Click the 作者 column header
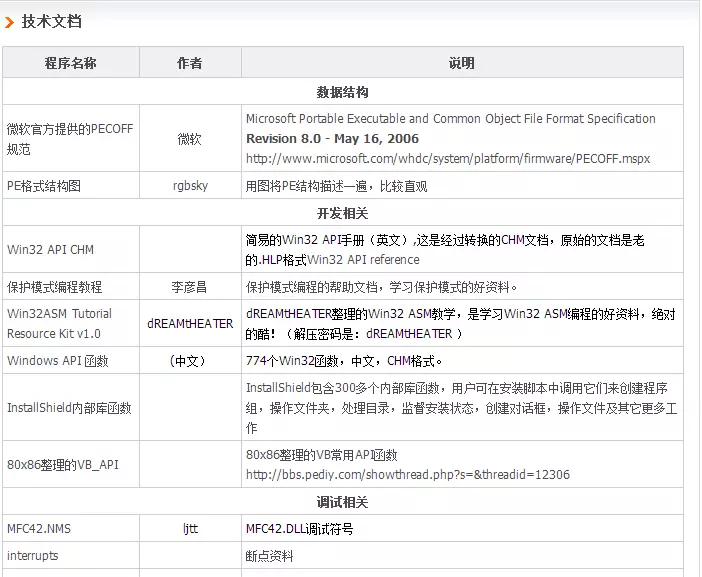Image resolution: width=702 pixels, height=577 pixels. (x=190, y=63)
